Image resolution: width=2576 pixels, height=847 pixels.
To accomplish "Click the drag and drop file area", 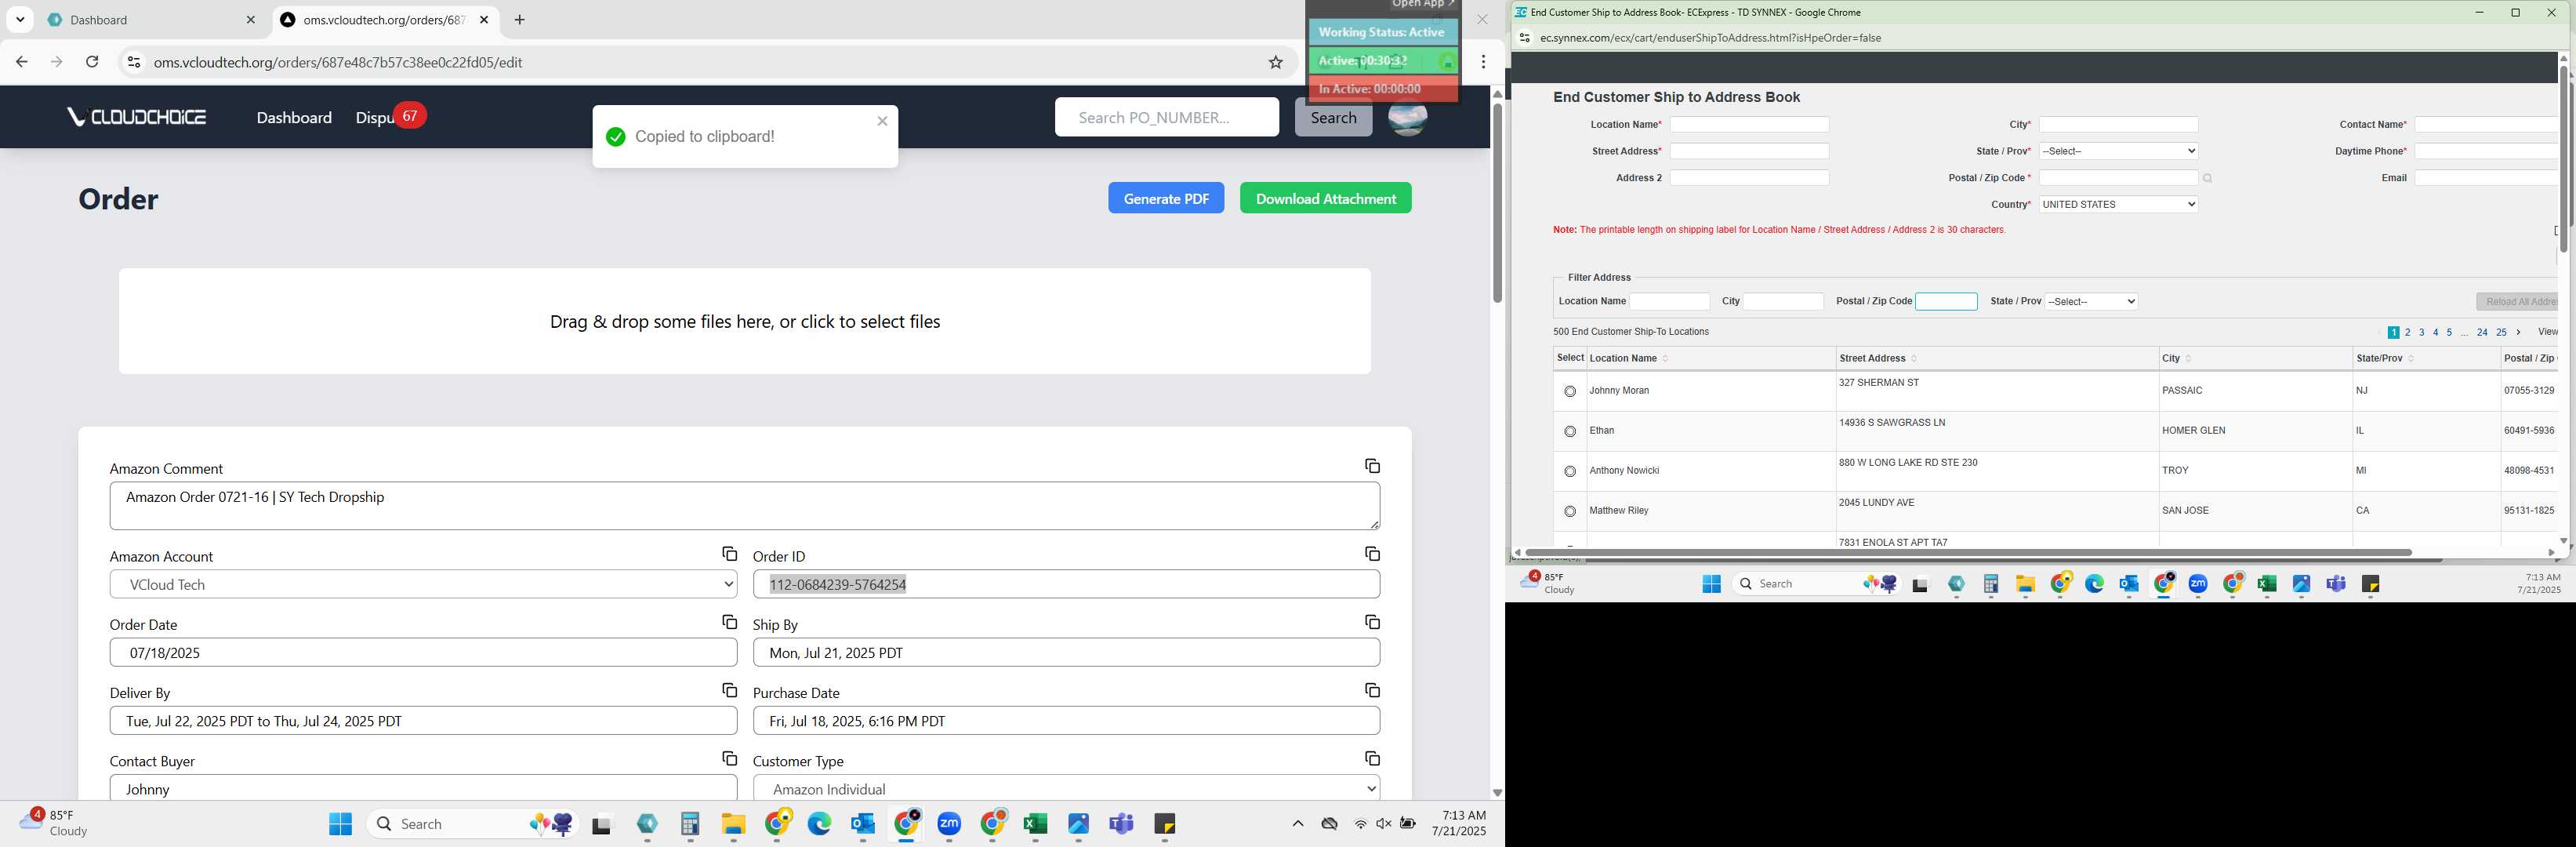I will point(744,321).
